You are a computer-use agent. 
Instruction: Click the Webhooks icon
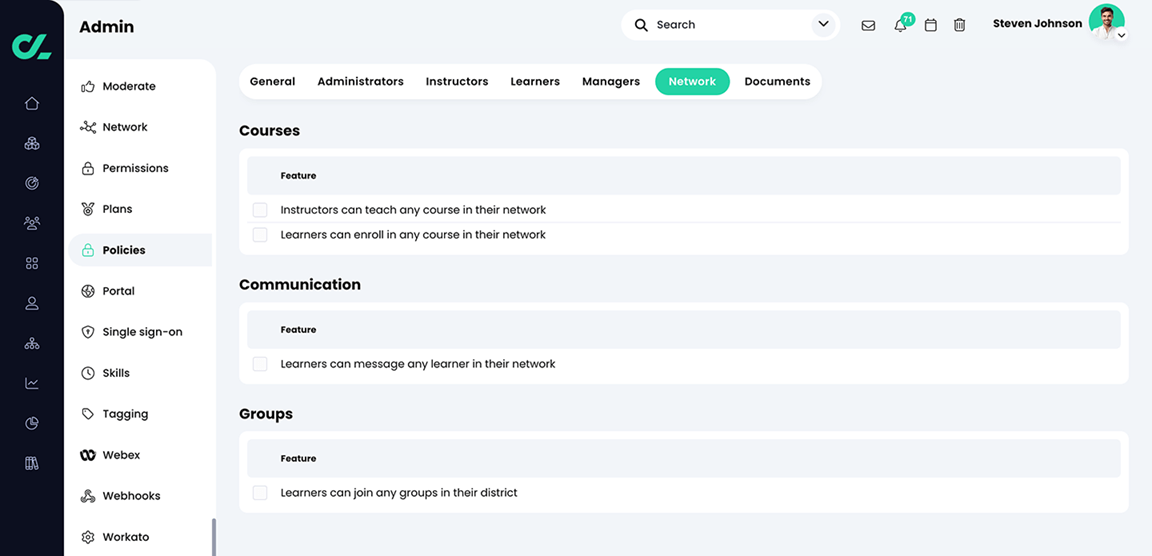click(x=88, y=496)
